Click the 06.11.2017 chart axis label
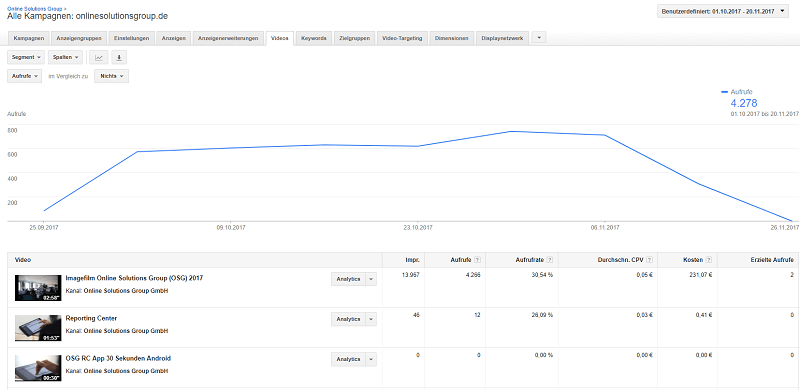 [x=605, y=228]
